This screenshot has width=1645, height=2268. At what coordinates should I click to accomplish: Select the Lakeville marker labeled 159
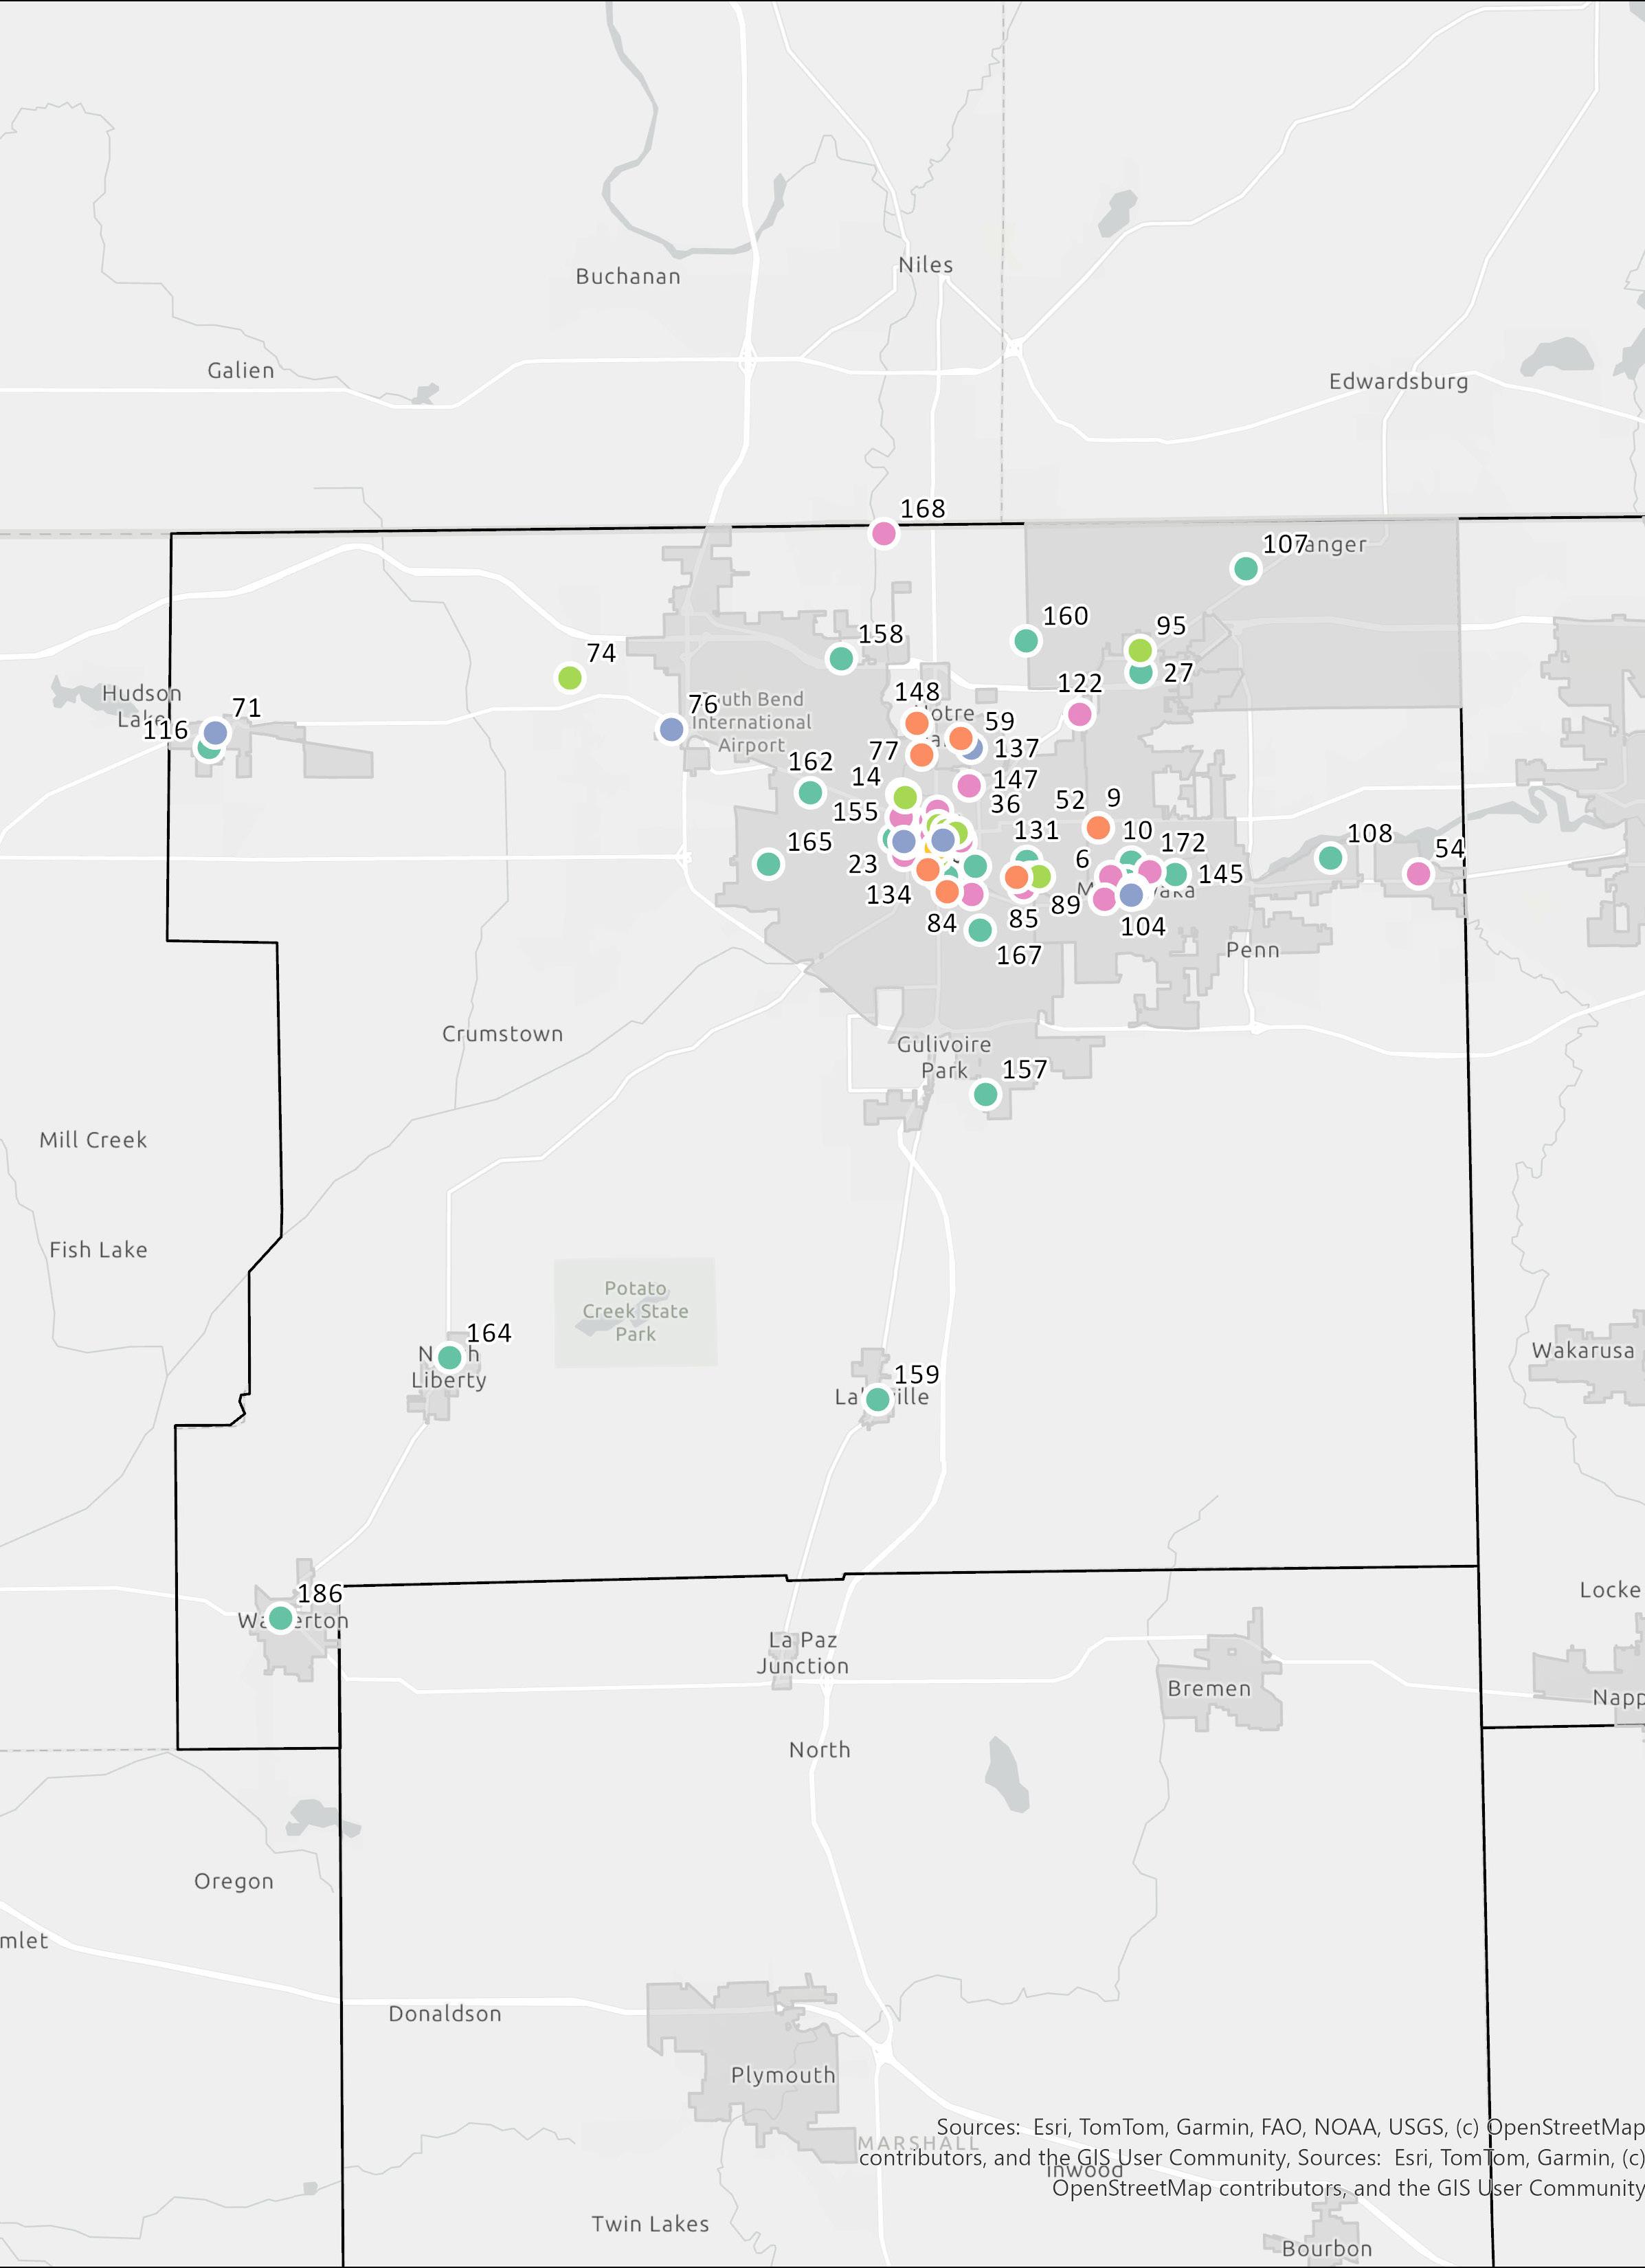[x=877, y=1399]
